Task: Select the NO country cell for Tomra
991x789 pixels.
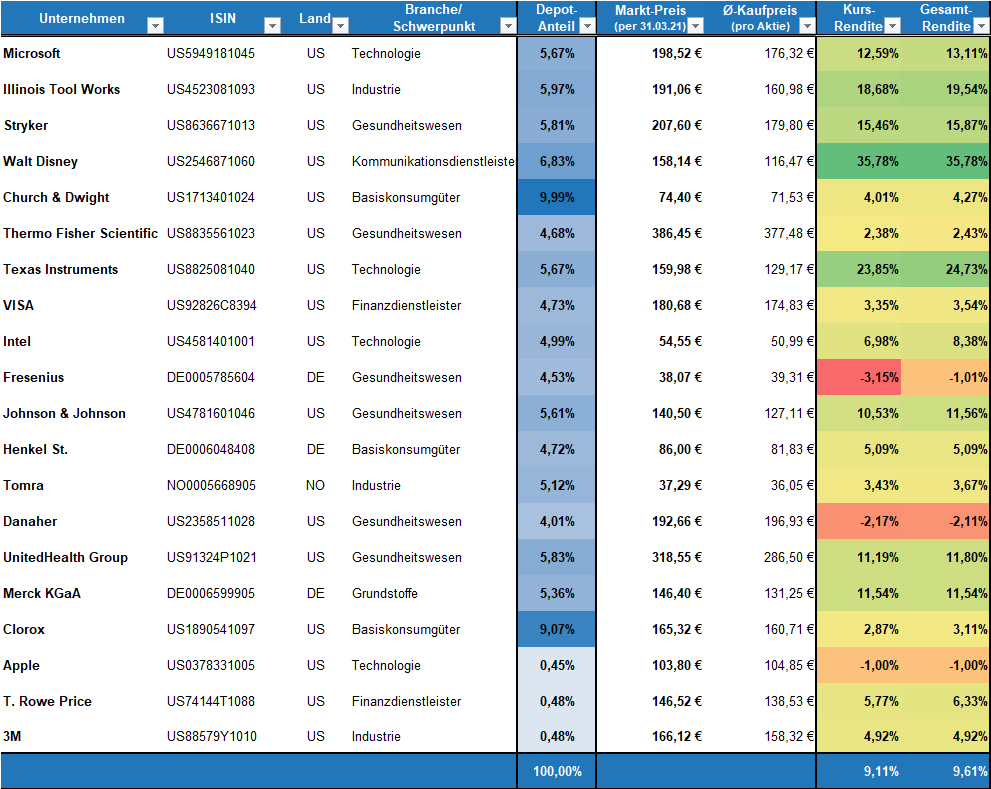Action: point(315,486)
